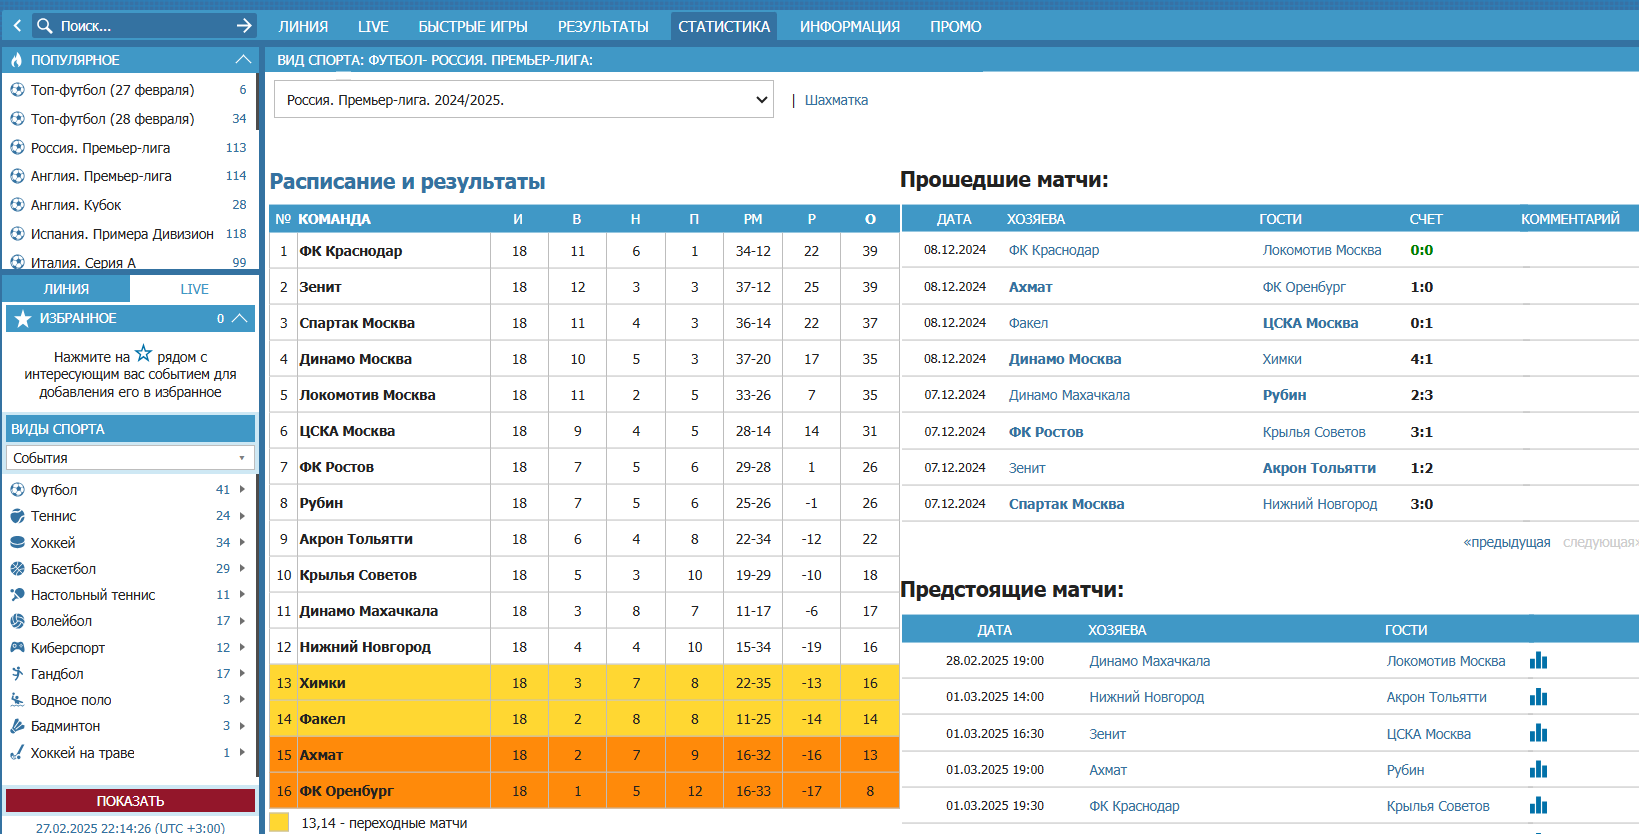Click the gamepad icon for Киберспорт
The width and height of the screenshot is (1639, 834).
coord(17,648)
